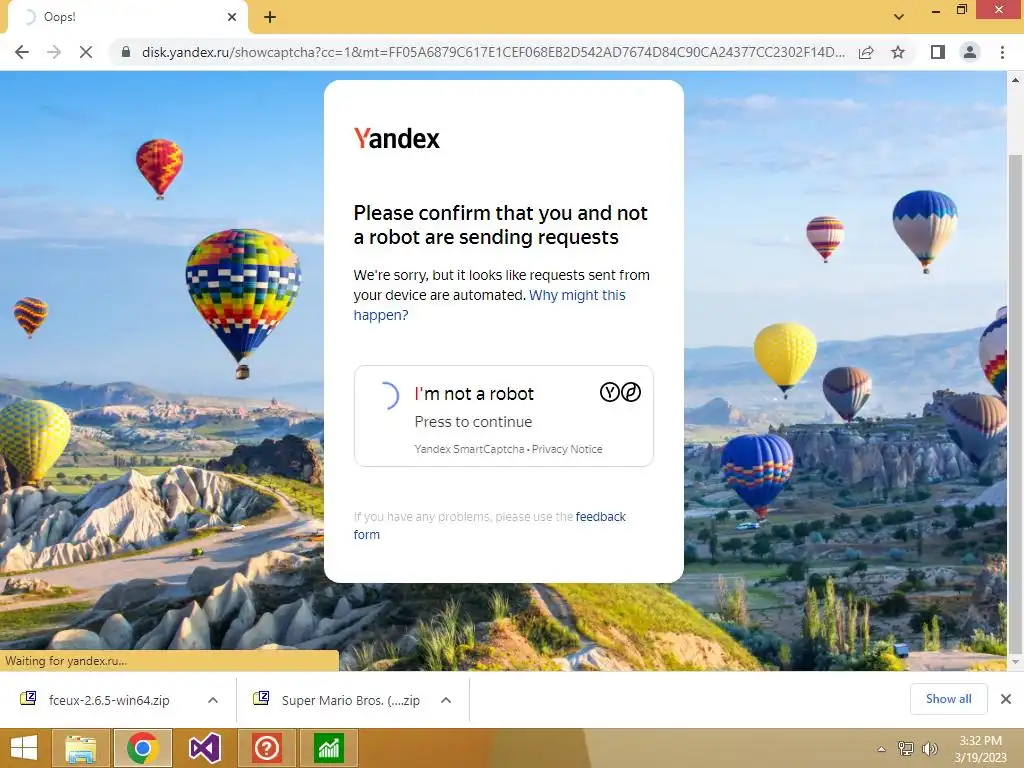Screen dimensions: 1024x768
Task: Open File Explorer from taskbar
Action: point(80,748)
